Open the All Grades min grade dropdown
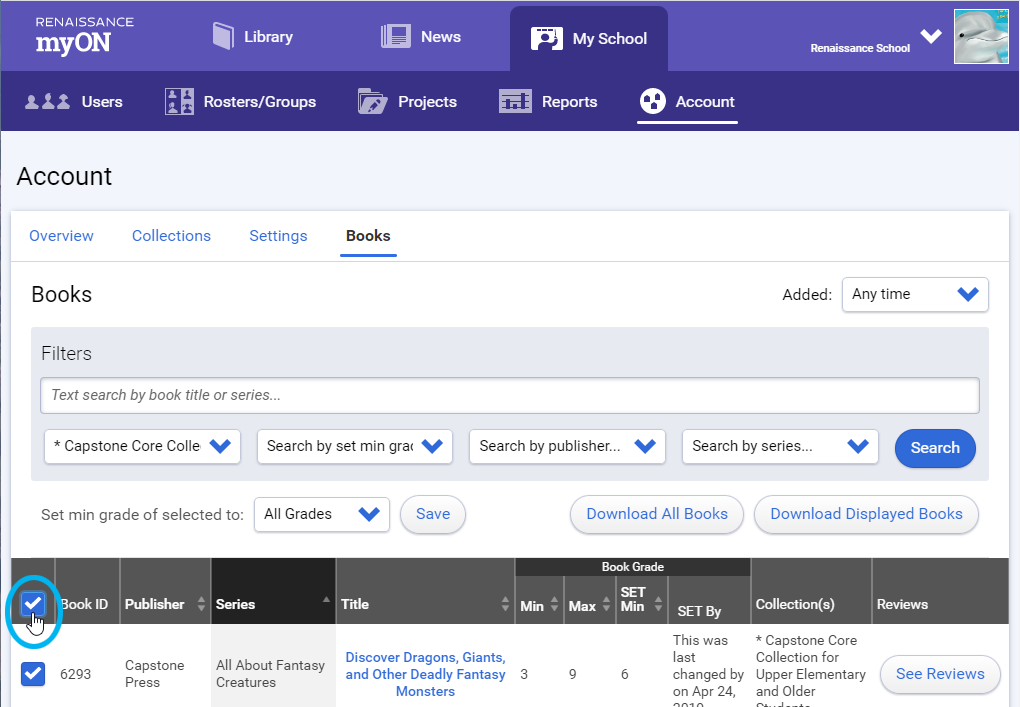The height and width of the screenshot is (707, 1020). coord(322,514)
